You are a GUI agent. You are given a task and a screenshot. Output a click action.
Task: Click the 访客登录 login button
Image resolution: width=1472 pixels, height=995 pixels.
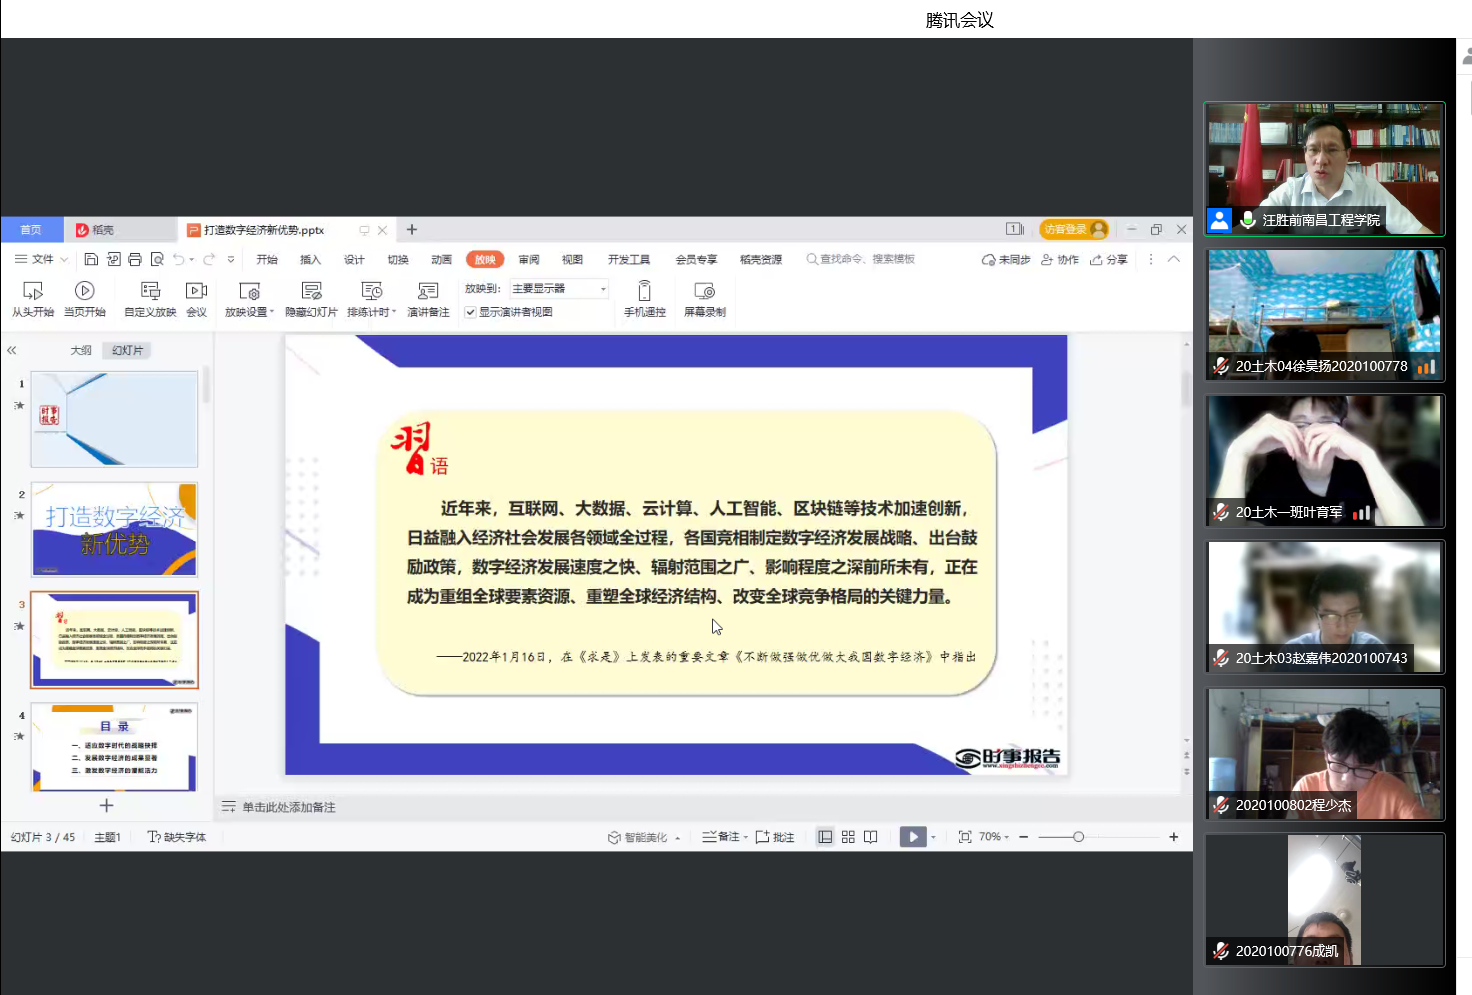(1073, 229)
